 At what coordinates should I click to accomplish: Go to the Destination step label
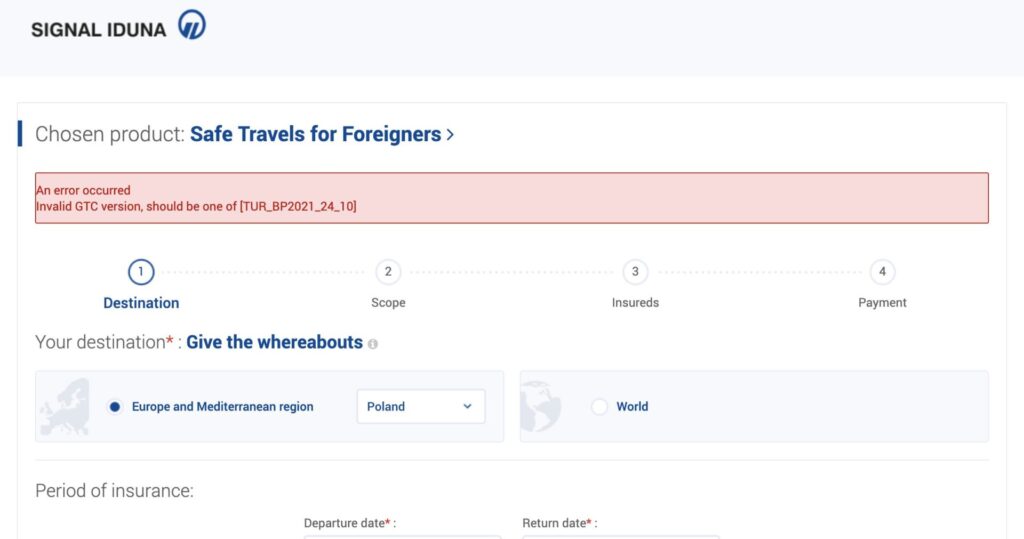click(141, 302)
